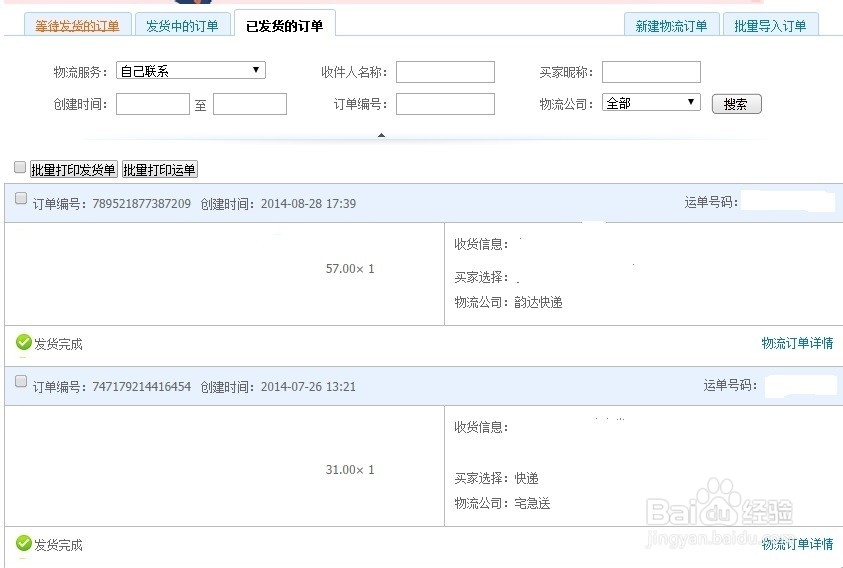843x568 pixels.
Task: Check the box for order 747179214416454
Action: coord(20,381)
